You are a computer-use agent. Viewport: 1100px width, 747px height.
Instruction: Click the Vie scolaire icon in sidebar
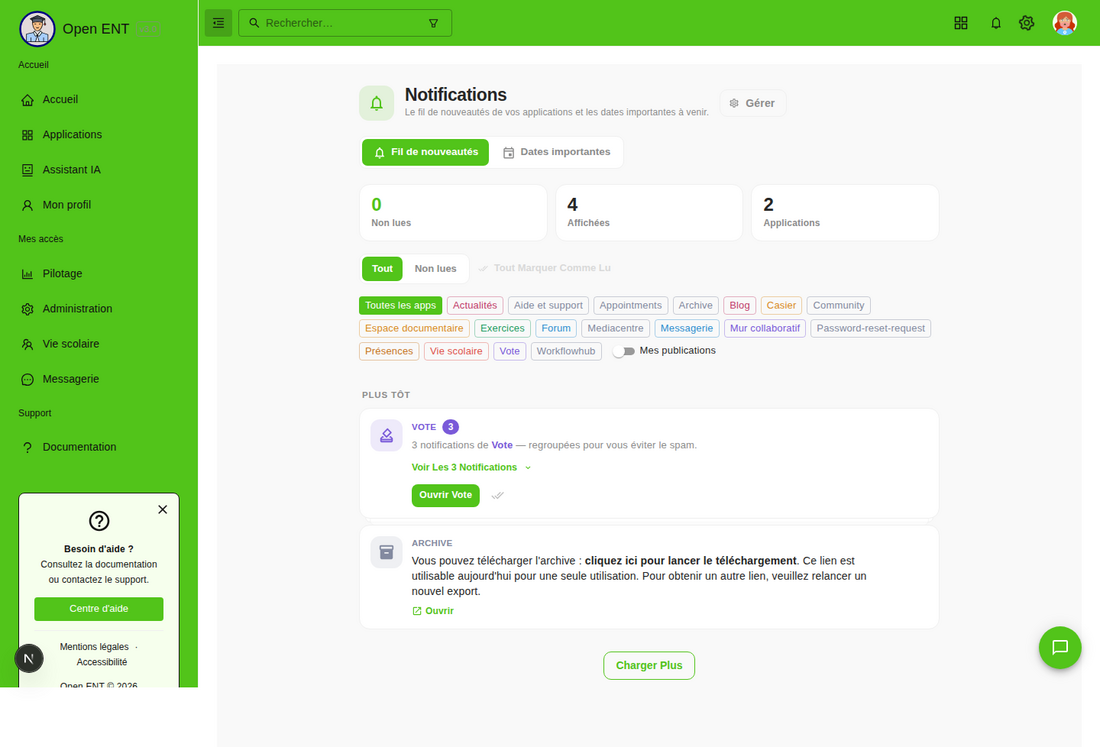27,344
